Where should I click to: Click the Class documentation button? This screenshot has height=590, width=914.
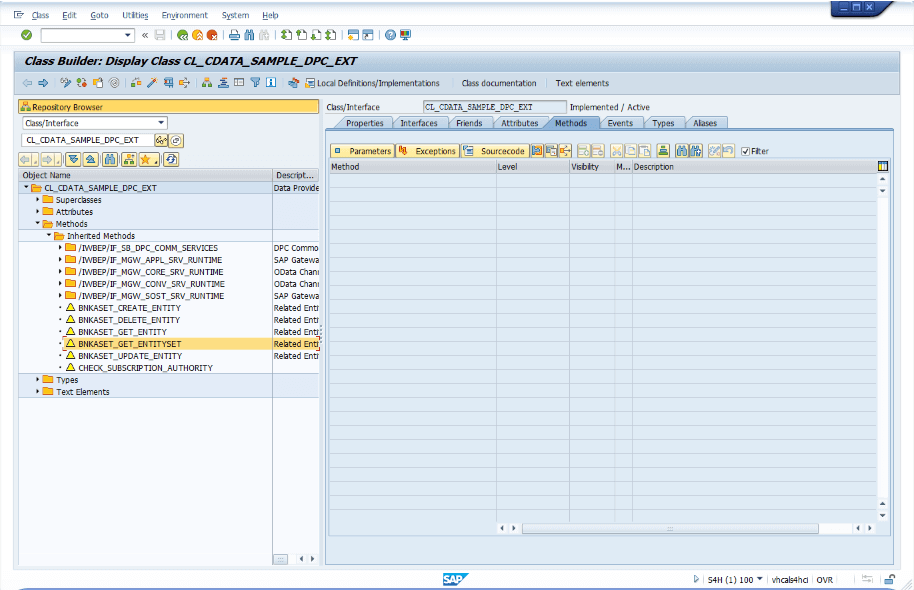click(x=499, y=83)
